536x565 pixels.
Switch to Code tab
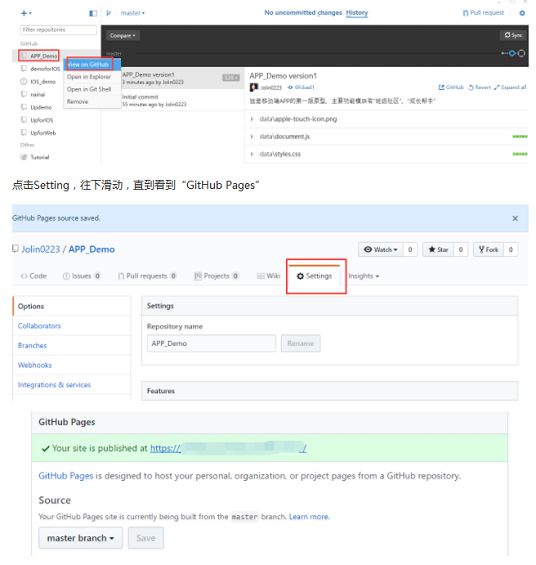34,276
